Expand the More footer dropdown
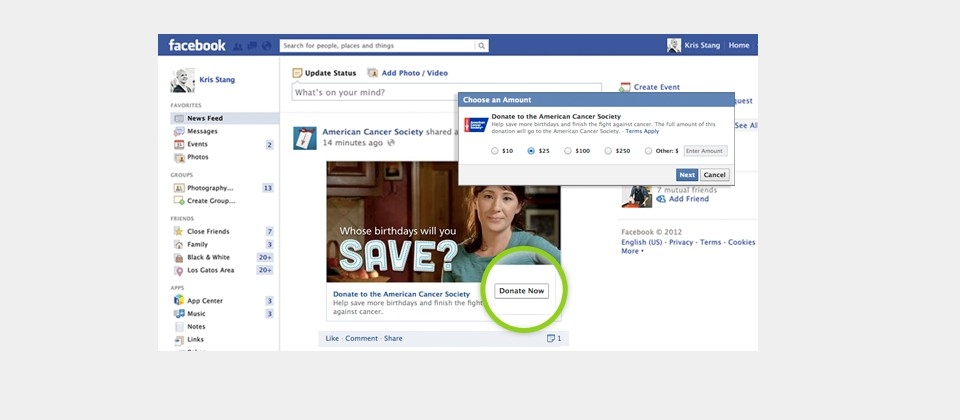 coord(632,252)
